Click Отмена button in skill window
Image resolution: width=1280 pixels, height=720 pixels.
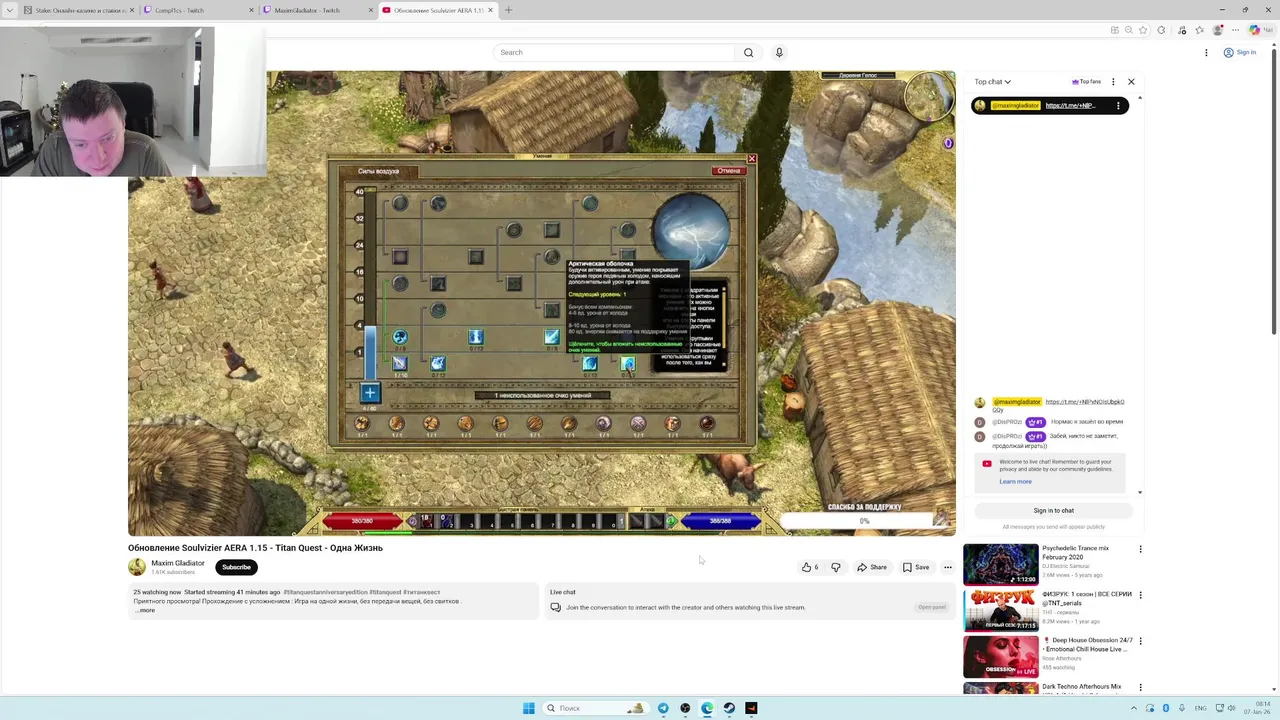(728, 171)
